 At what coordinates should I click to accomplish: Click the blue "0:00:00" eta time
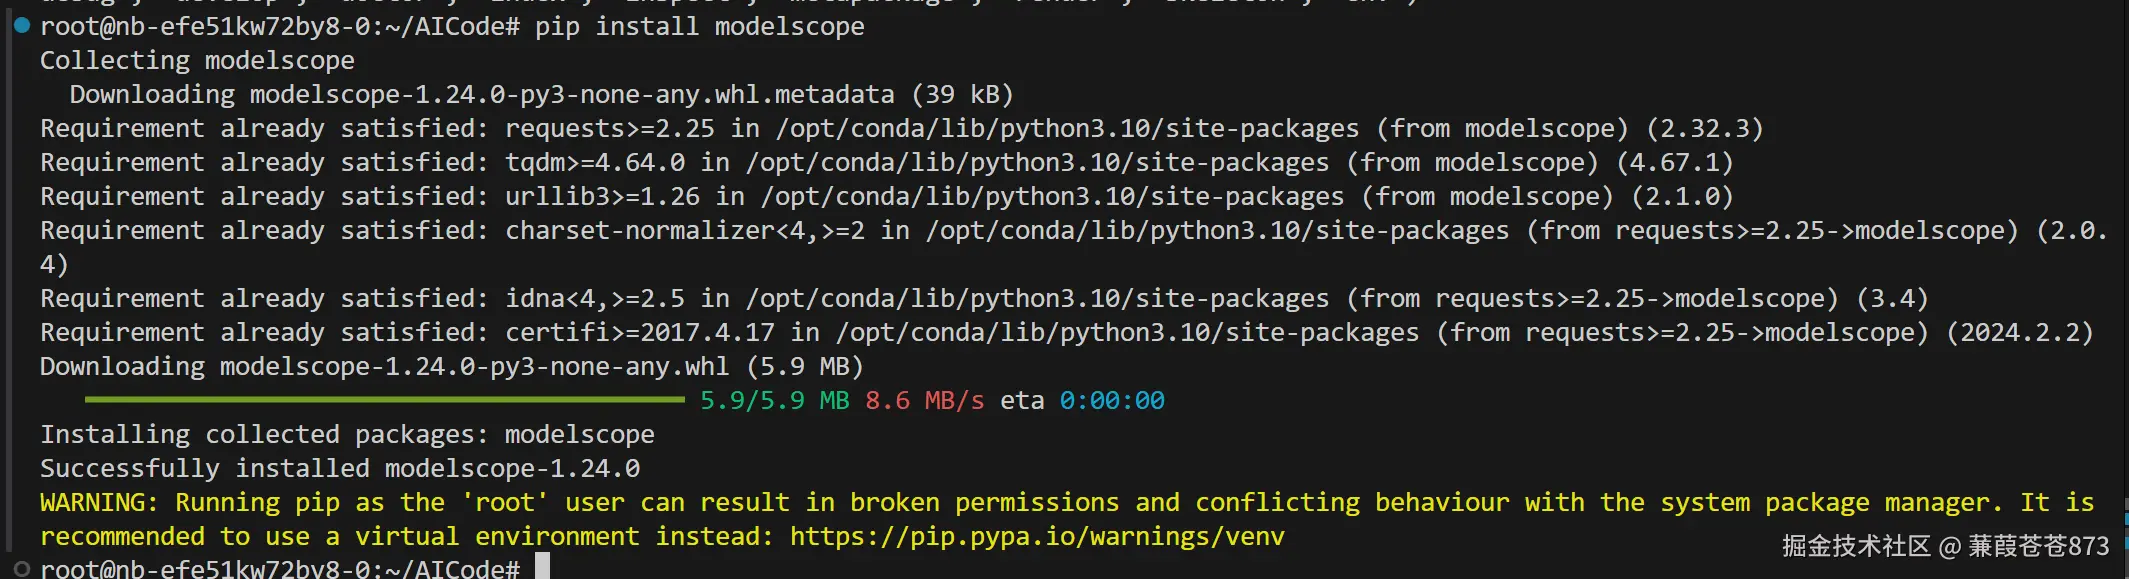pyautogui.click(x=1112, y=401)
